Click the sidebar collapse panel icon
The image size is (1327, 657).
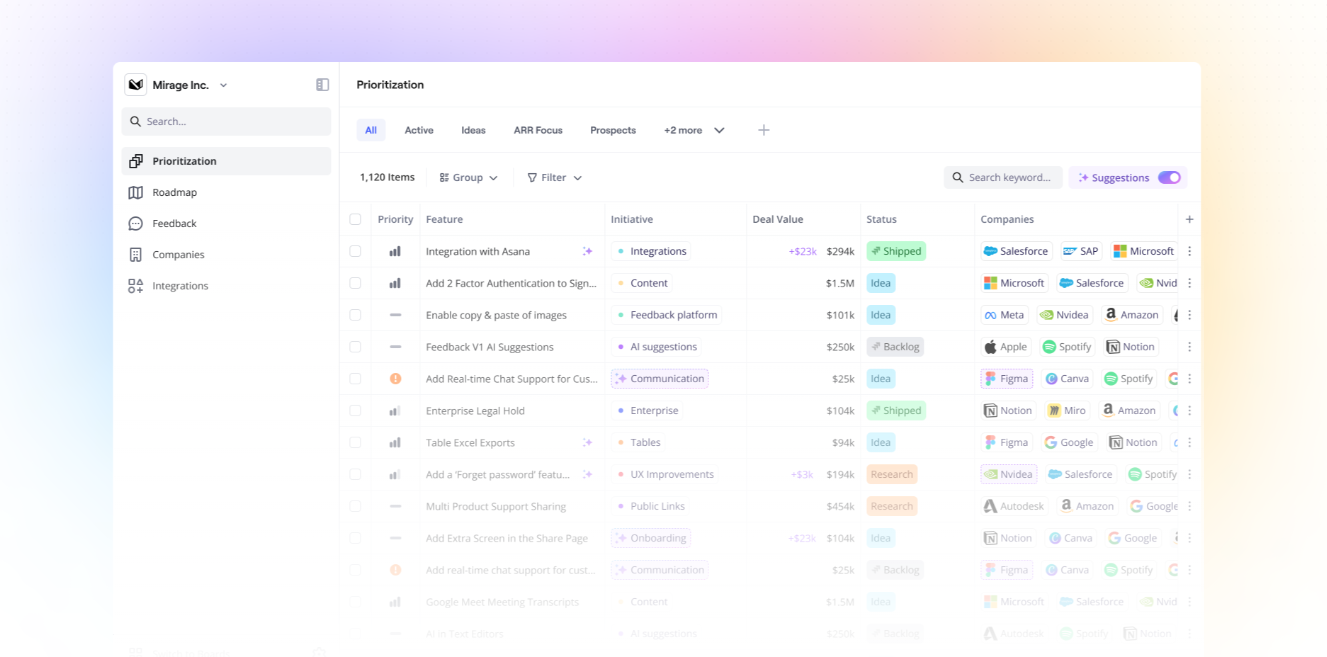tap(322, 85)
